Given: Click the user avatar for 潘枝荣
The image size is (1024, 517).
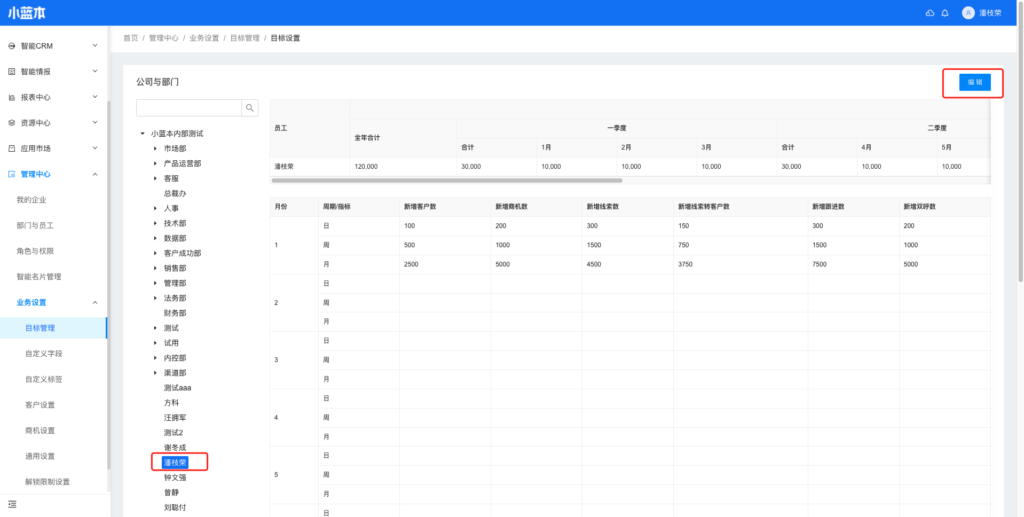Looking at the screenshot, I should (x=968, y=13).
